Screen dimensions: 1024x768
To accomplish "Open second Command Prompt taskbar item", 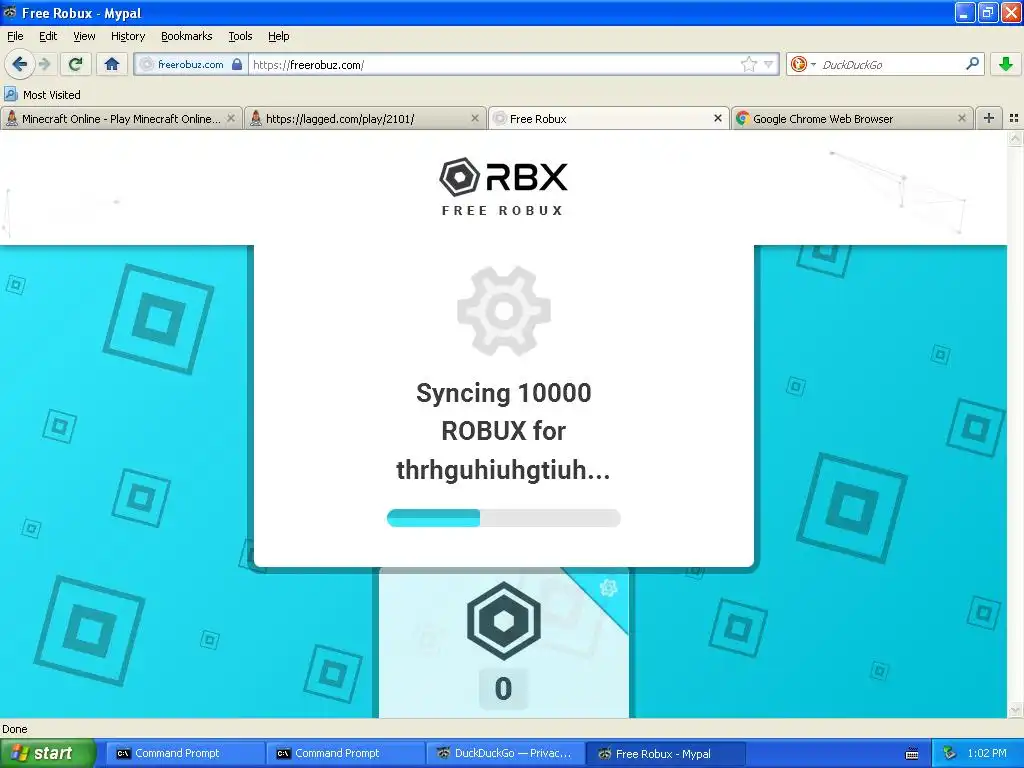I will [x=343, y=753].
